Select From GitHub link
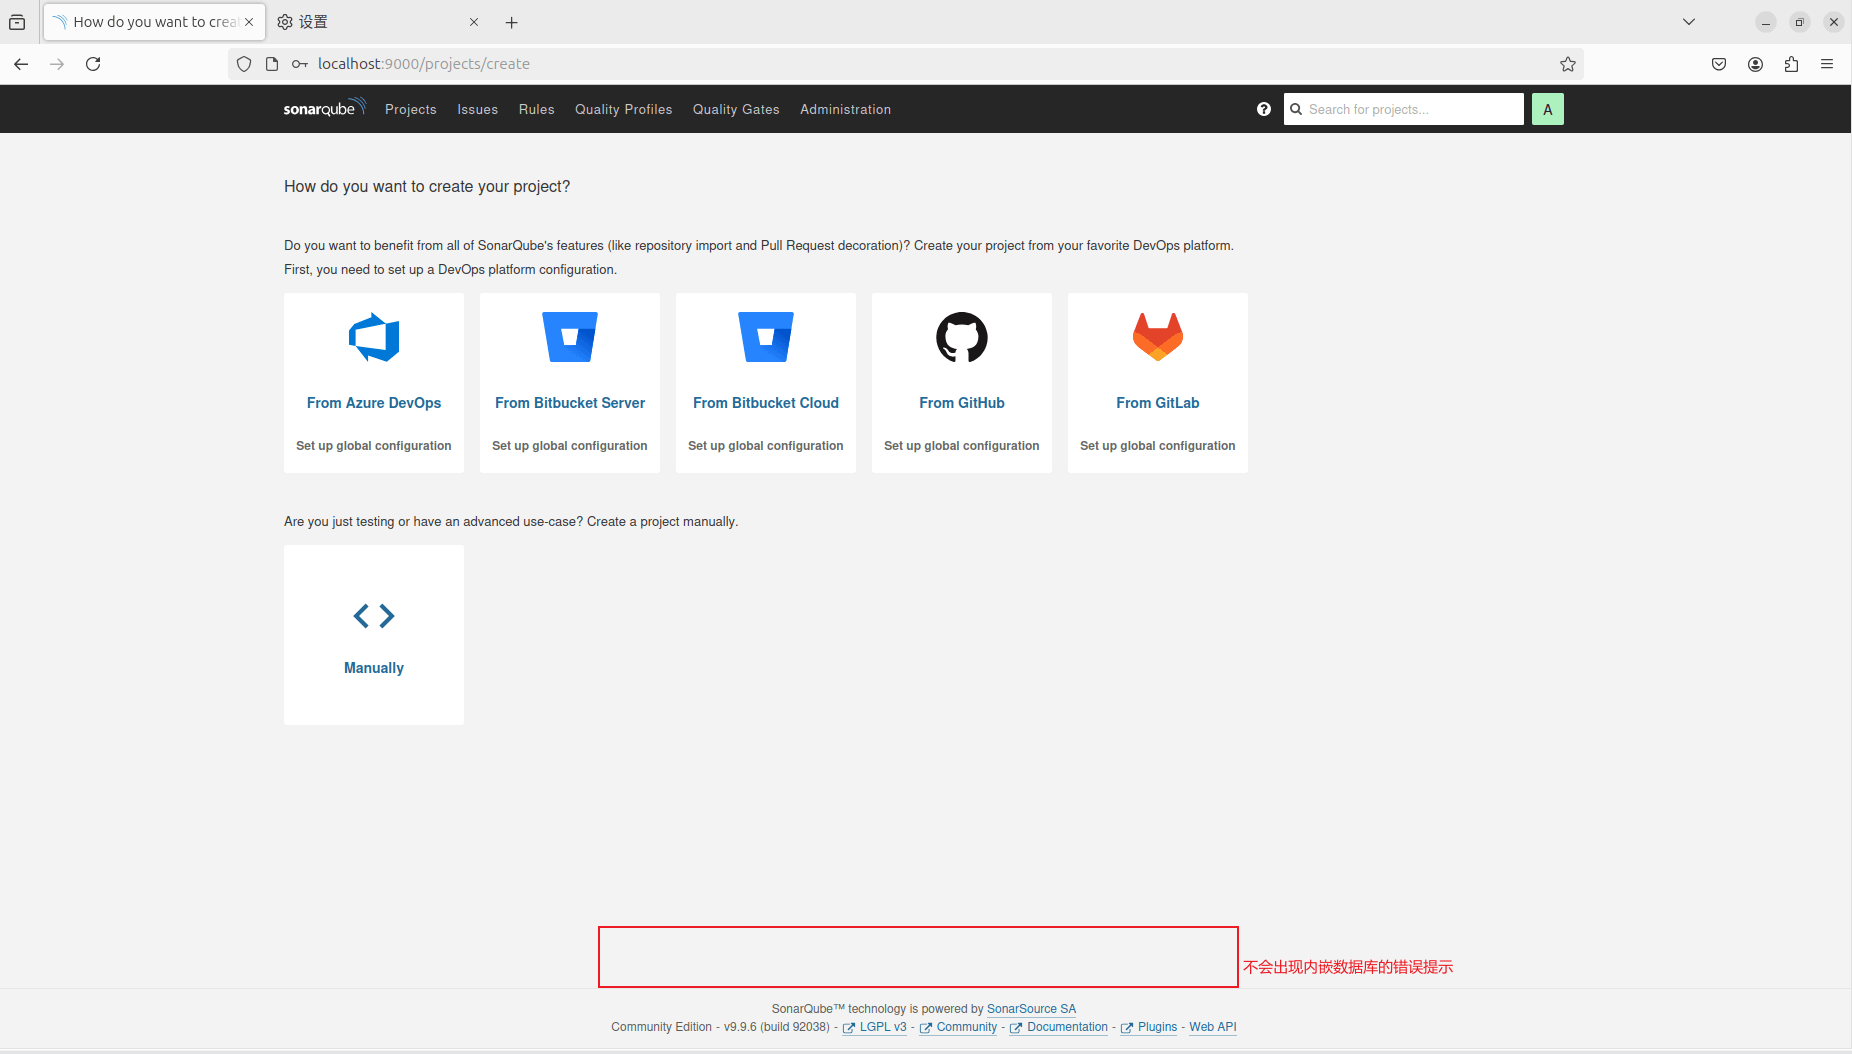This screenshot has width=1852, height=1054. [962, 403]
